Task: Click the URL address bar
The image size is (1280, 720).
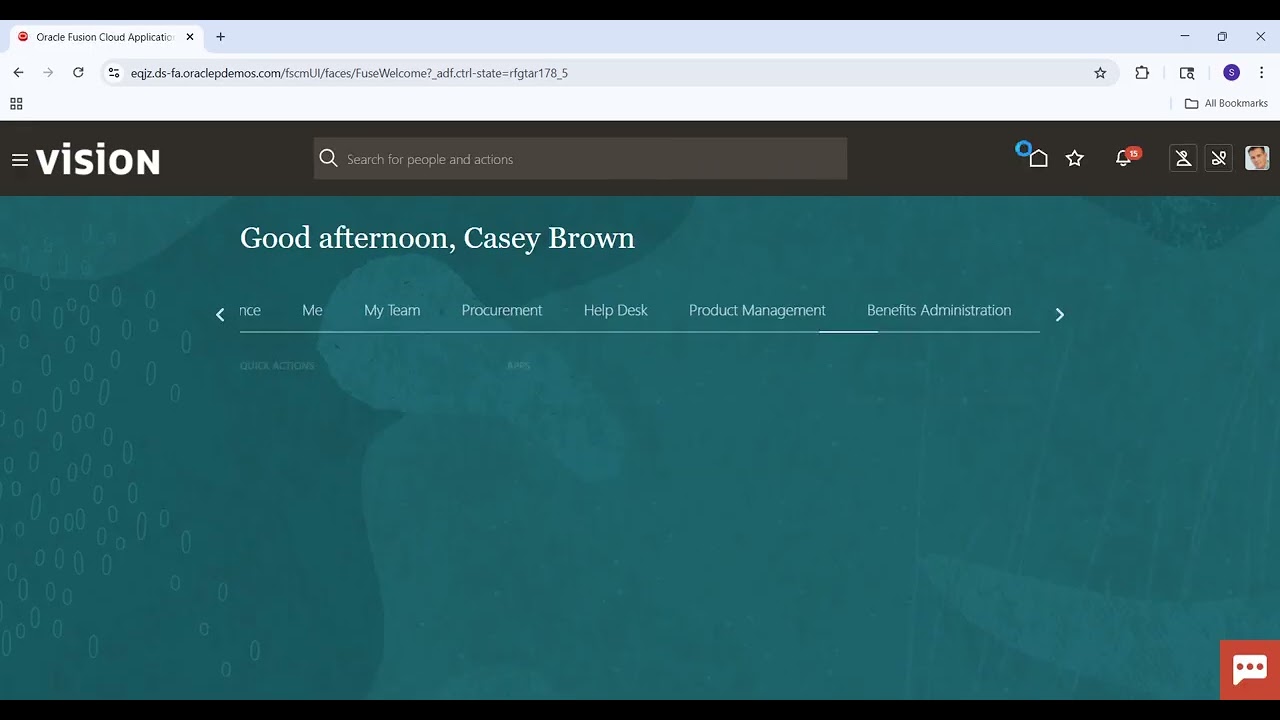Action: coord(608,73)
